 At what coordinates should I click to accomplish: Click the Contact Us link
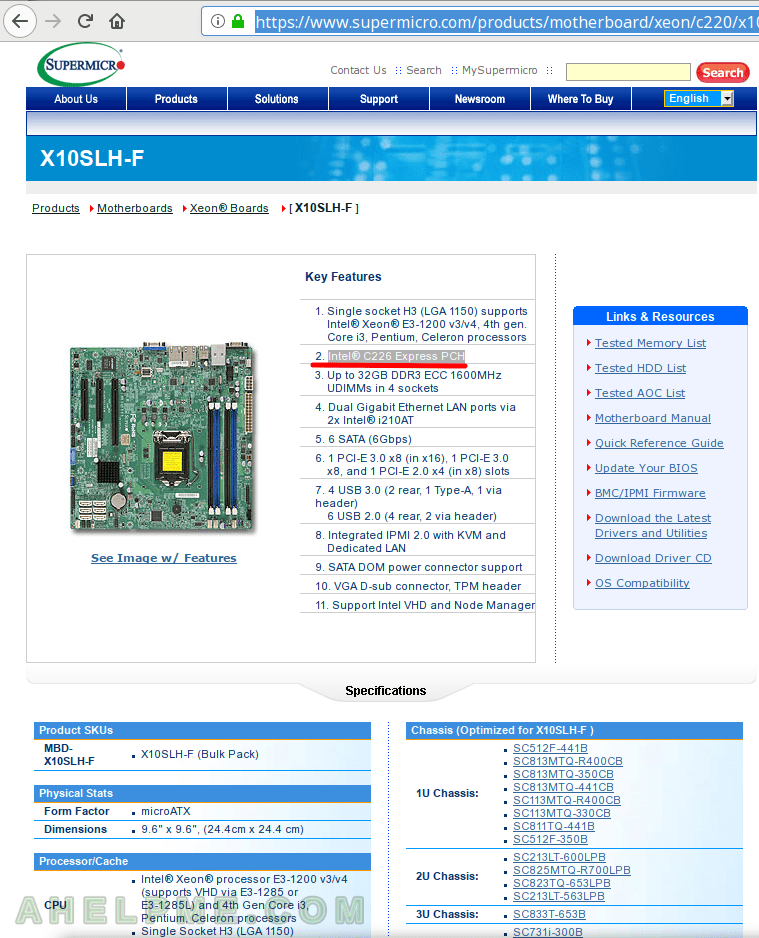(358, 71)
